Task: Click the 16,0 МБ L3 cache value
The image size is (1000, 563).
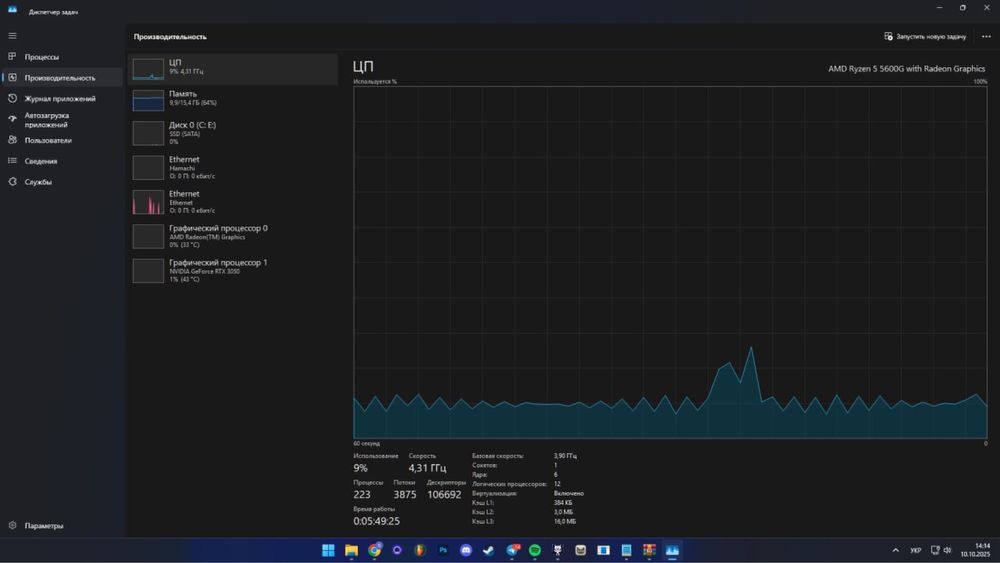Action: tap(564, 522)
